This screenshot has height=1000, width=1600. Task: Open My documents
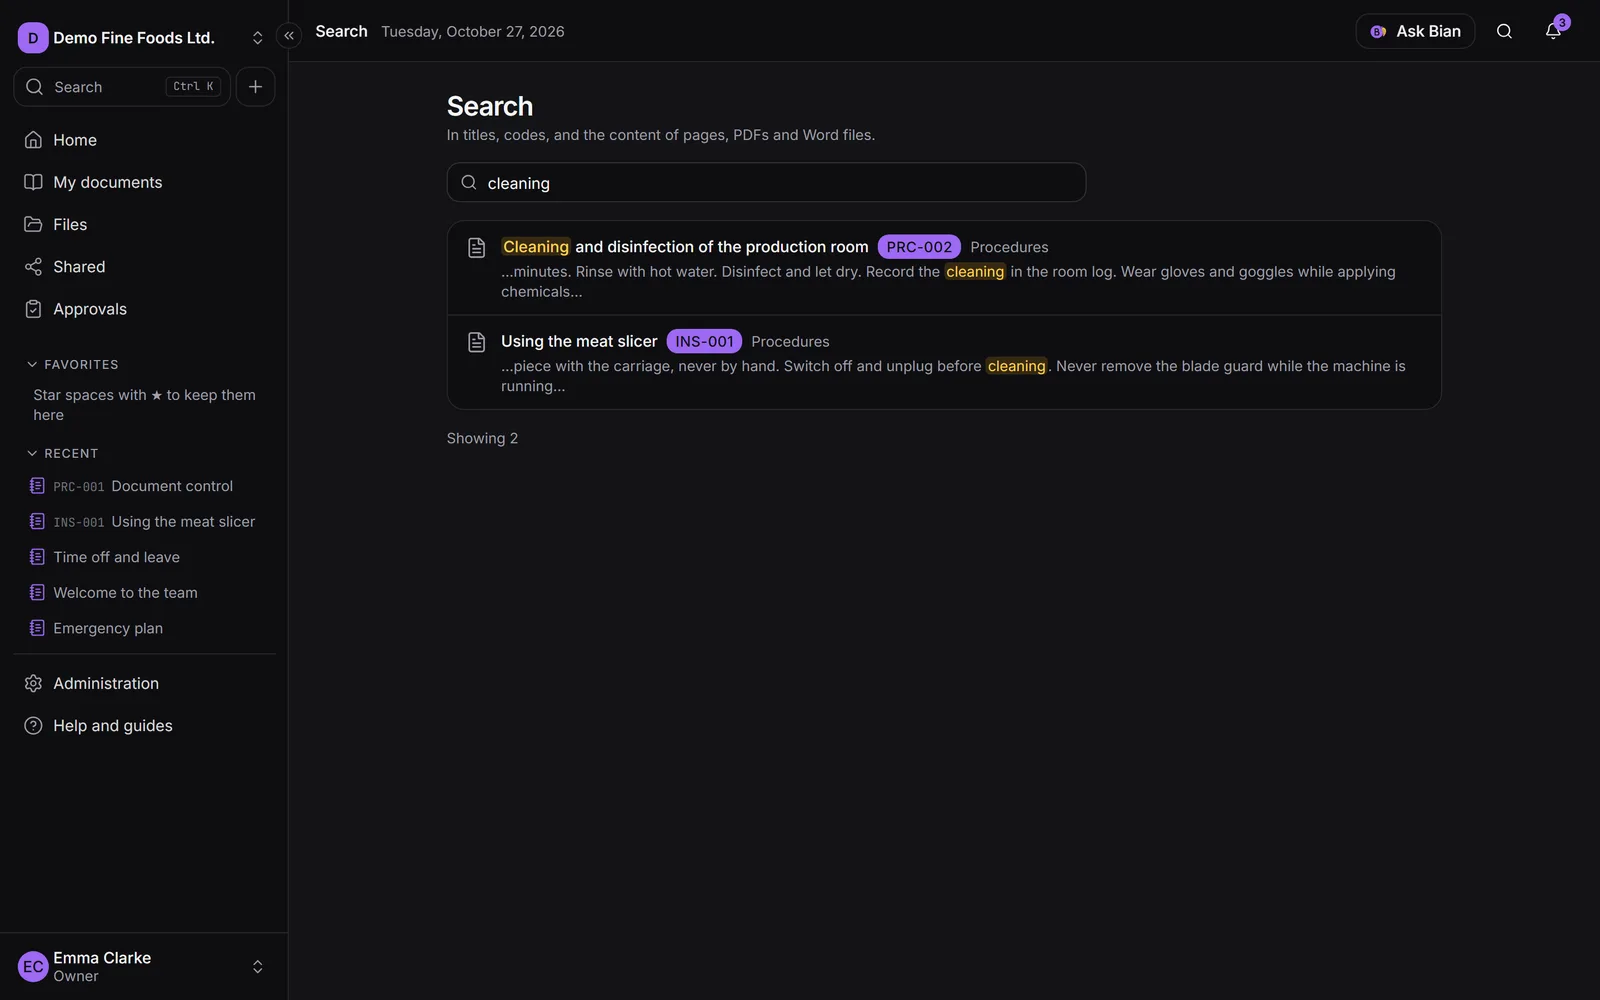(144, 182)
